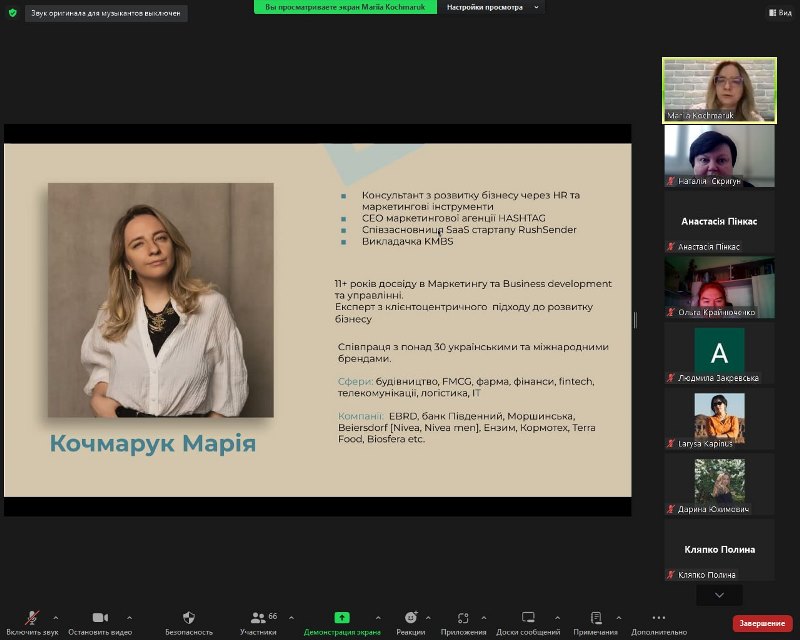Click the red Завершение button
This screenshot has width=800, height=640.
click(x=762, y=623)
